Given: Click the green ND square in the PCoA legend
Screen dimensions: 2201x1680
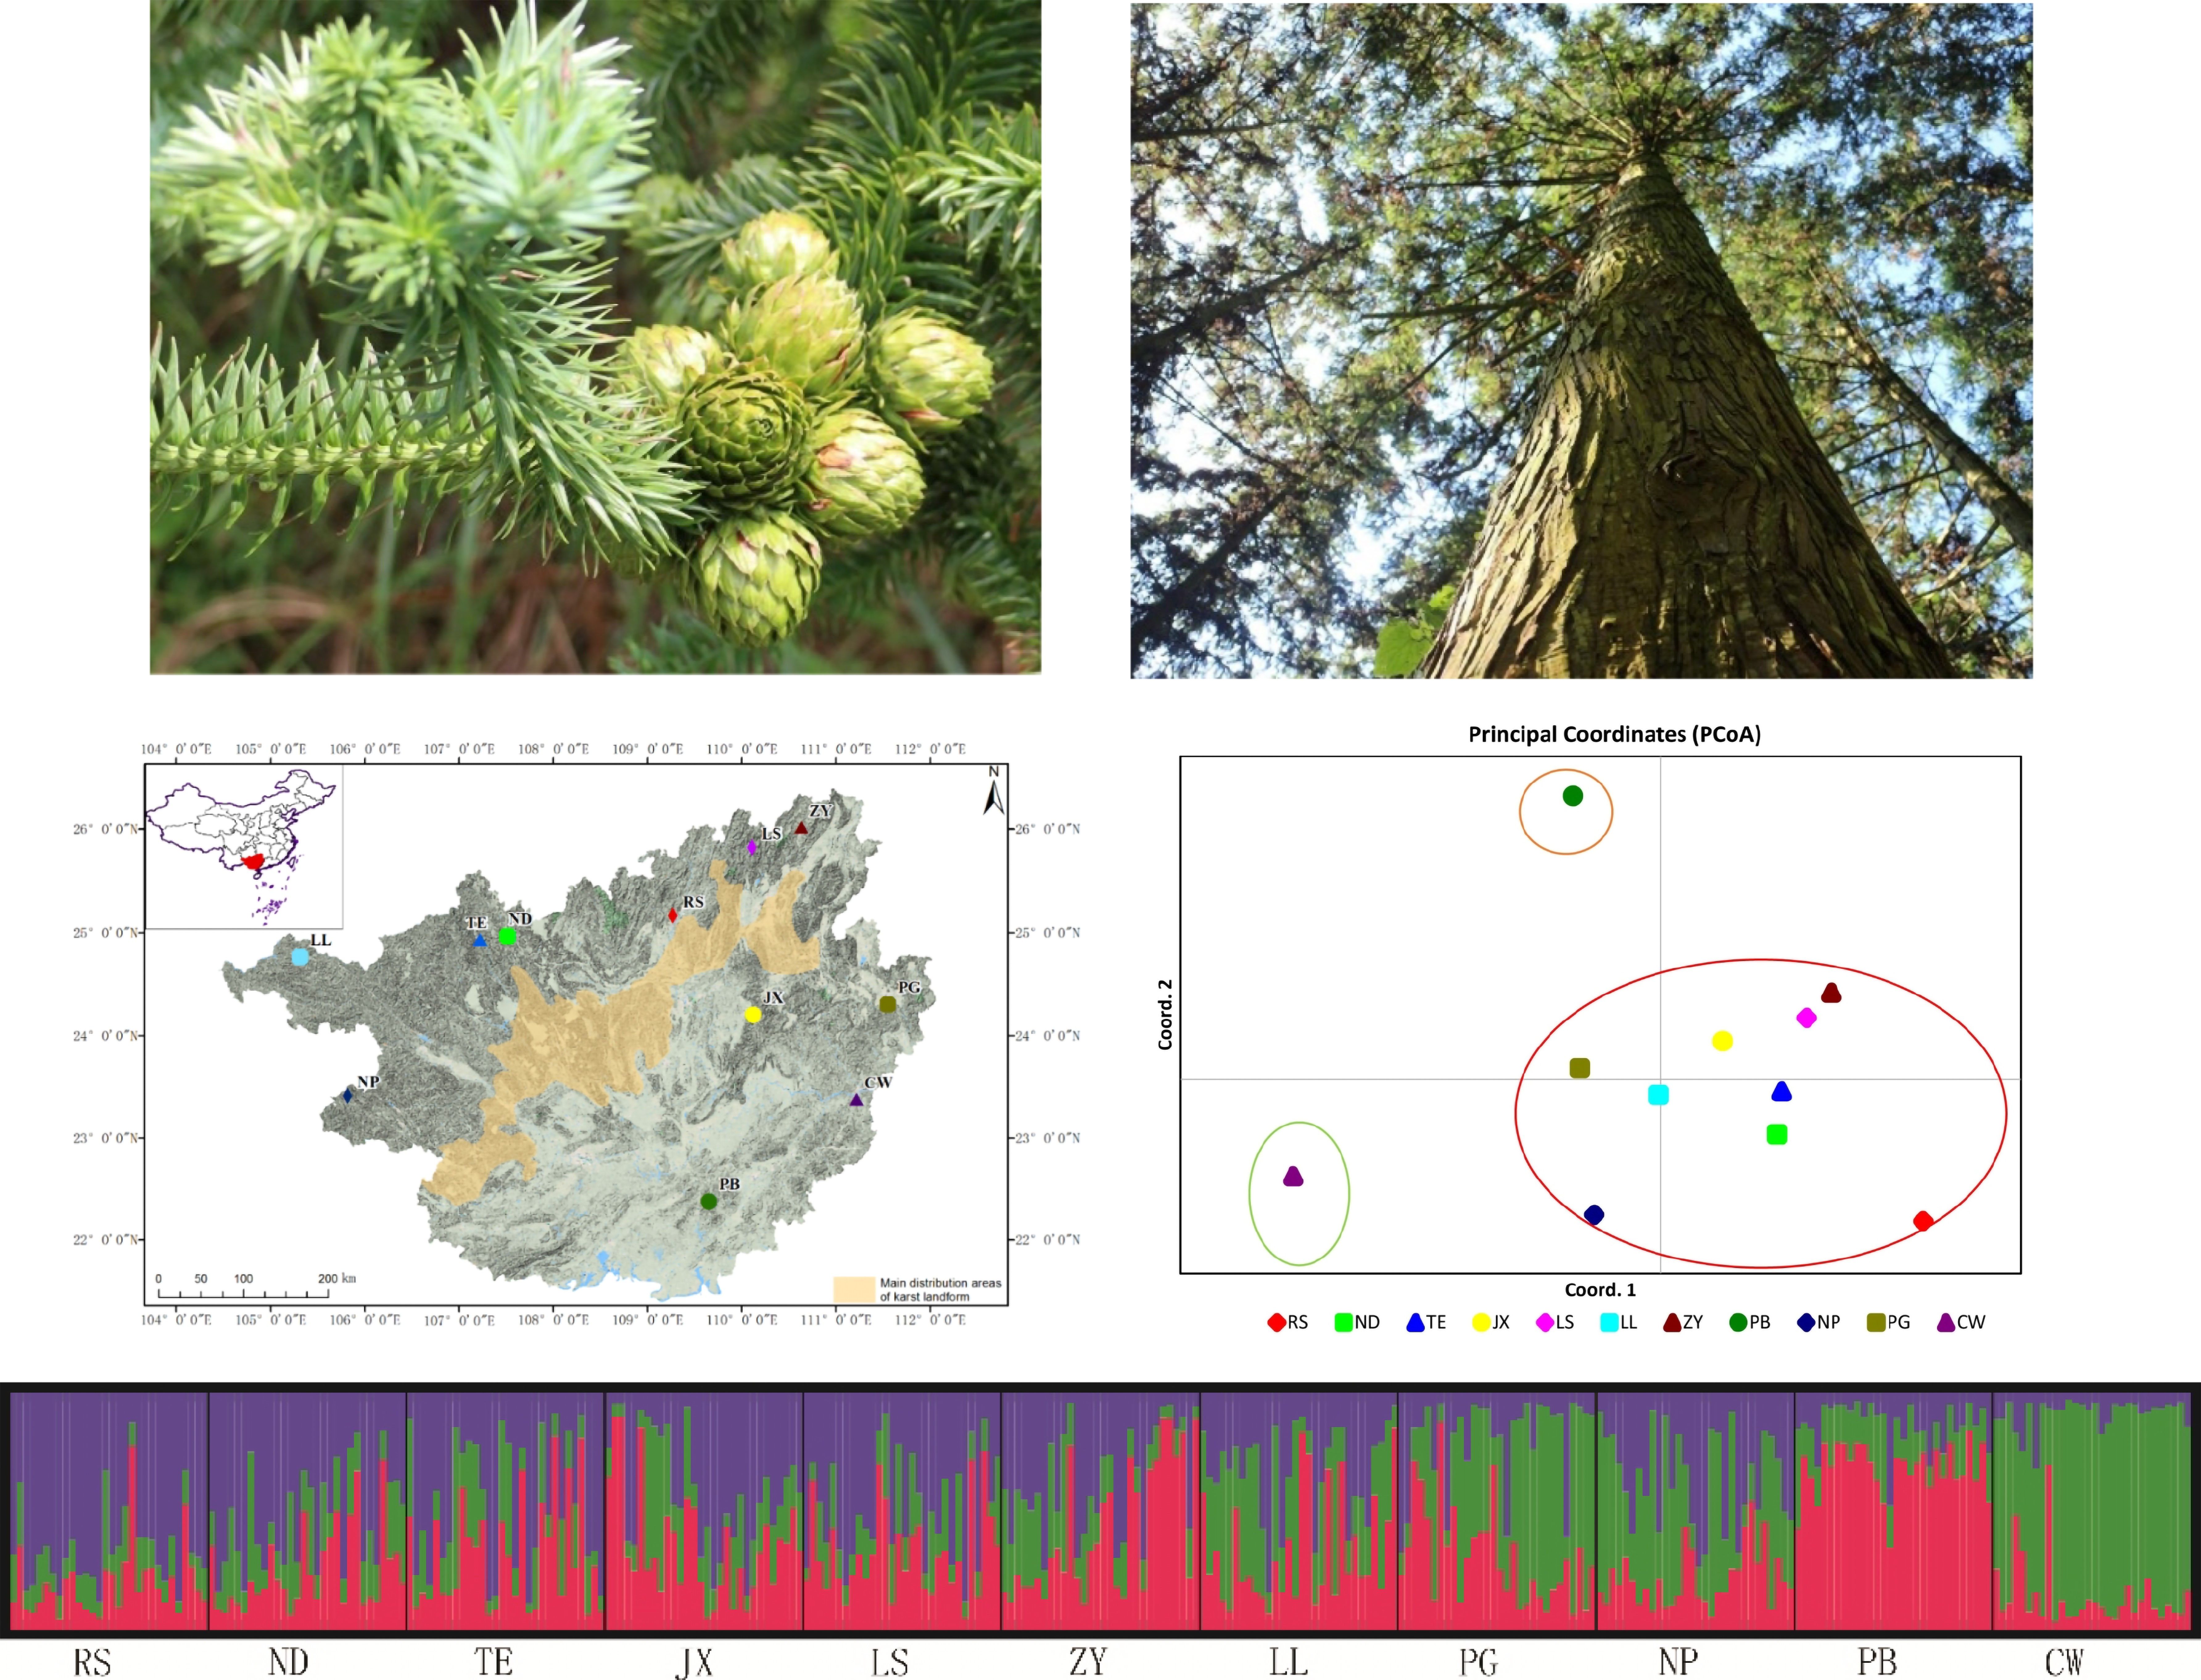Looking at the screenshot, I should point(1344,1322).
